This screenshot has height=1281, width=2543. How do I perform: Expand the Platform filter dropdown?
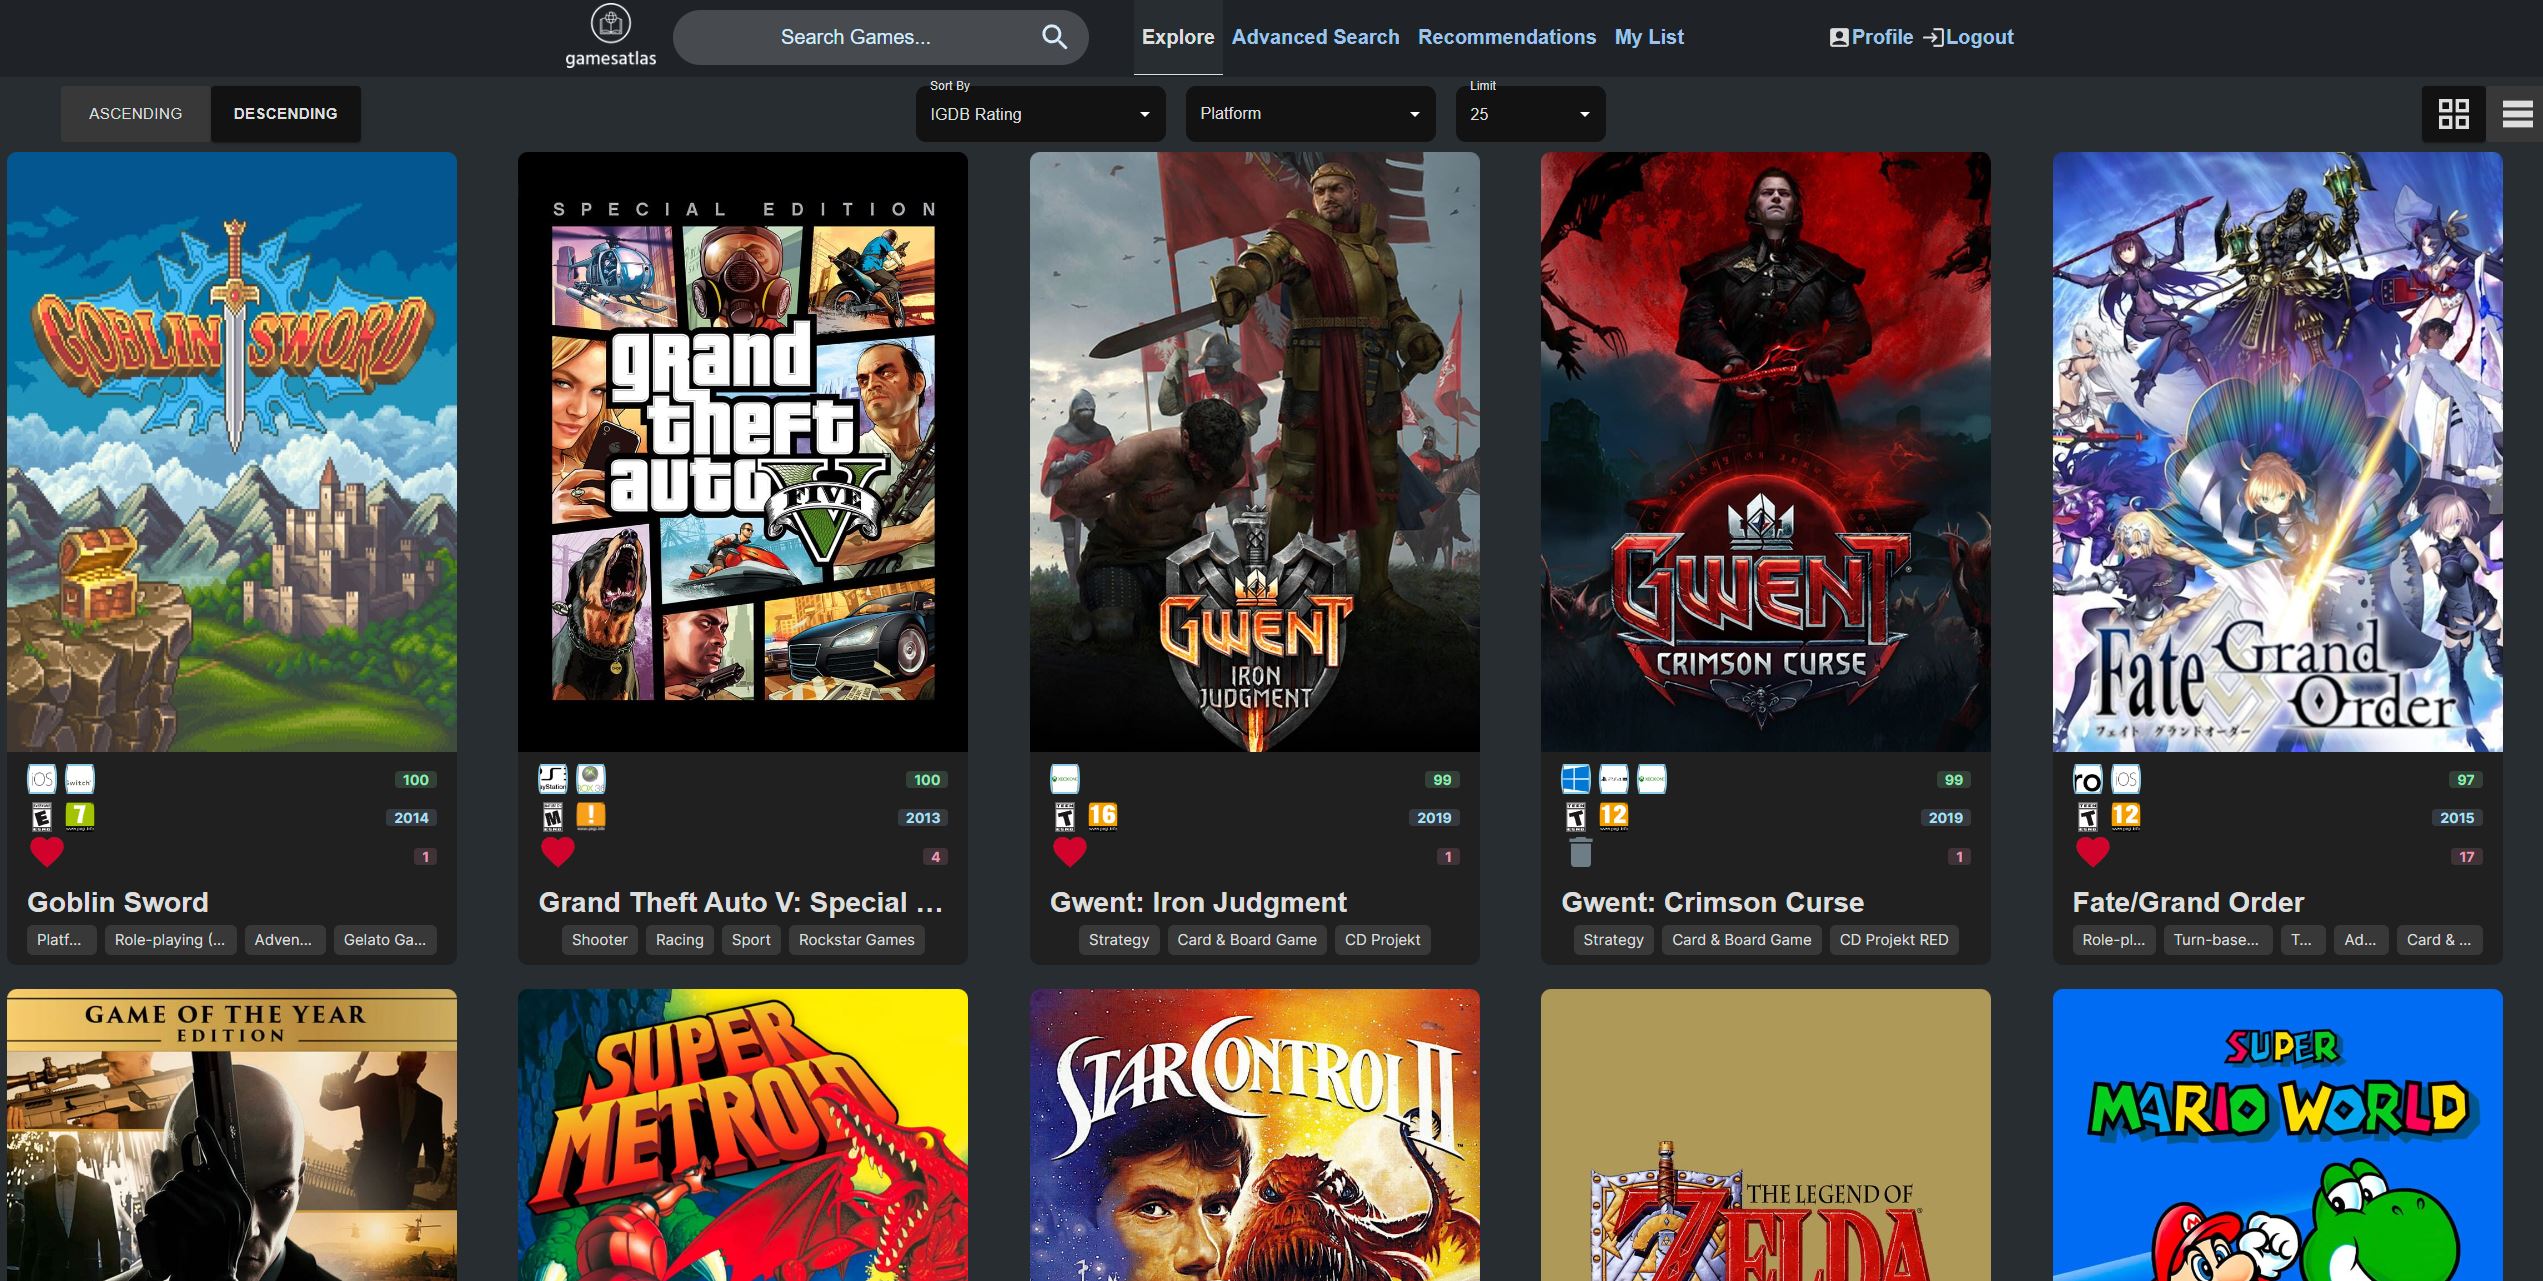(x=1310, y=114)
